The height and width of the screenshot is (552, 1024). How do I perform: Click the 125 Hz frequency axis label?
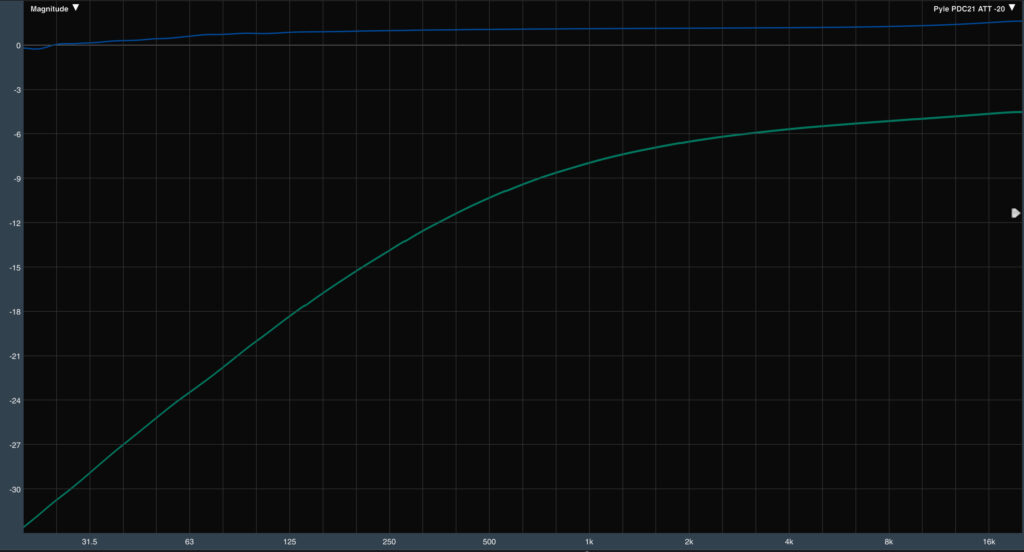(x=289, y=542)
